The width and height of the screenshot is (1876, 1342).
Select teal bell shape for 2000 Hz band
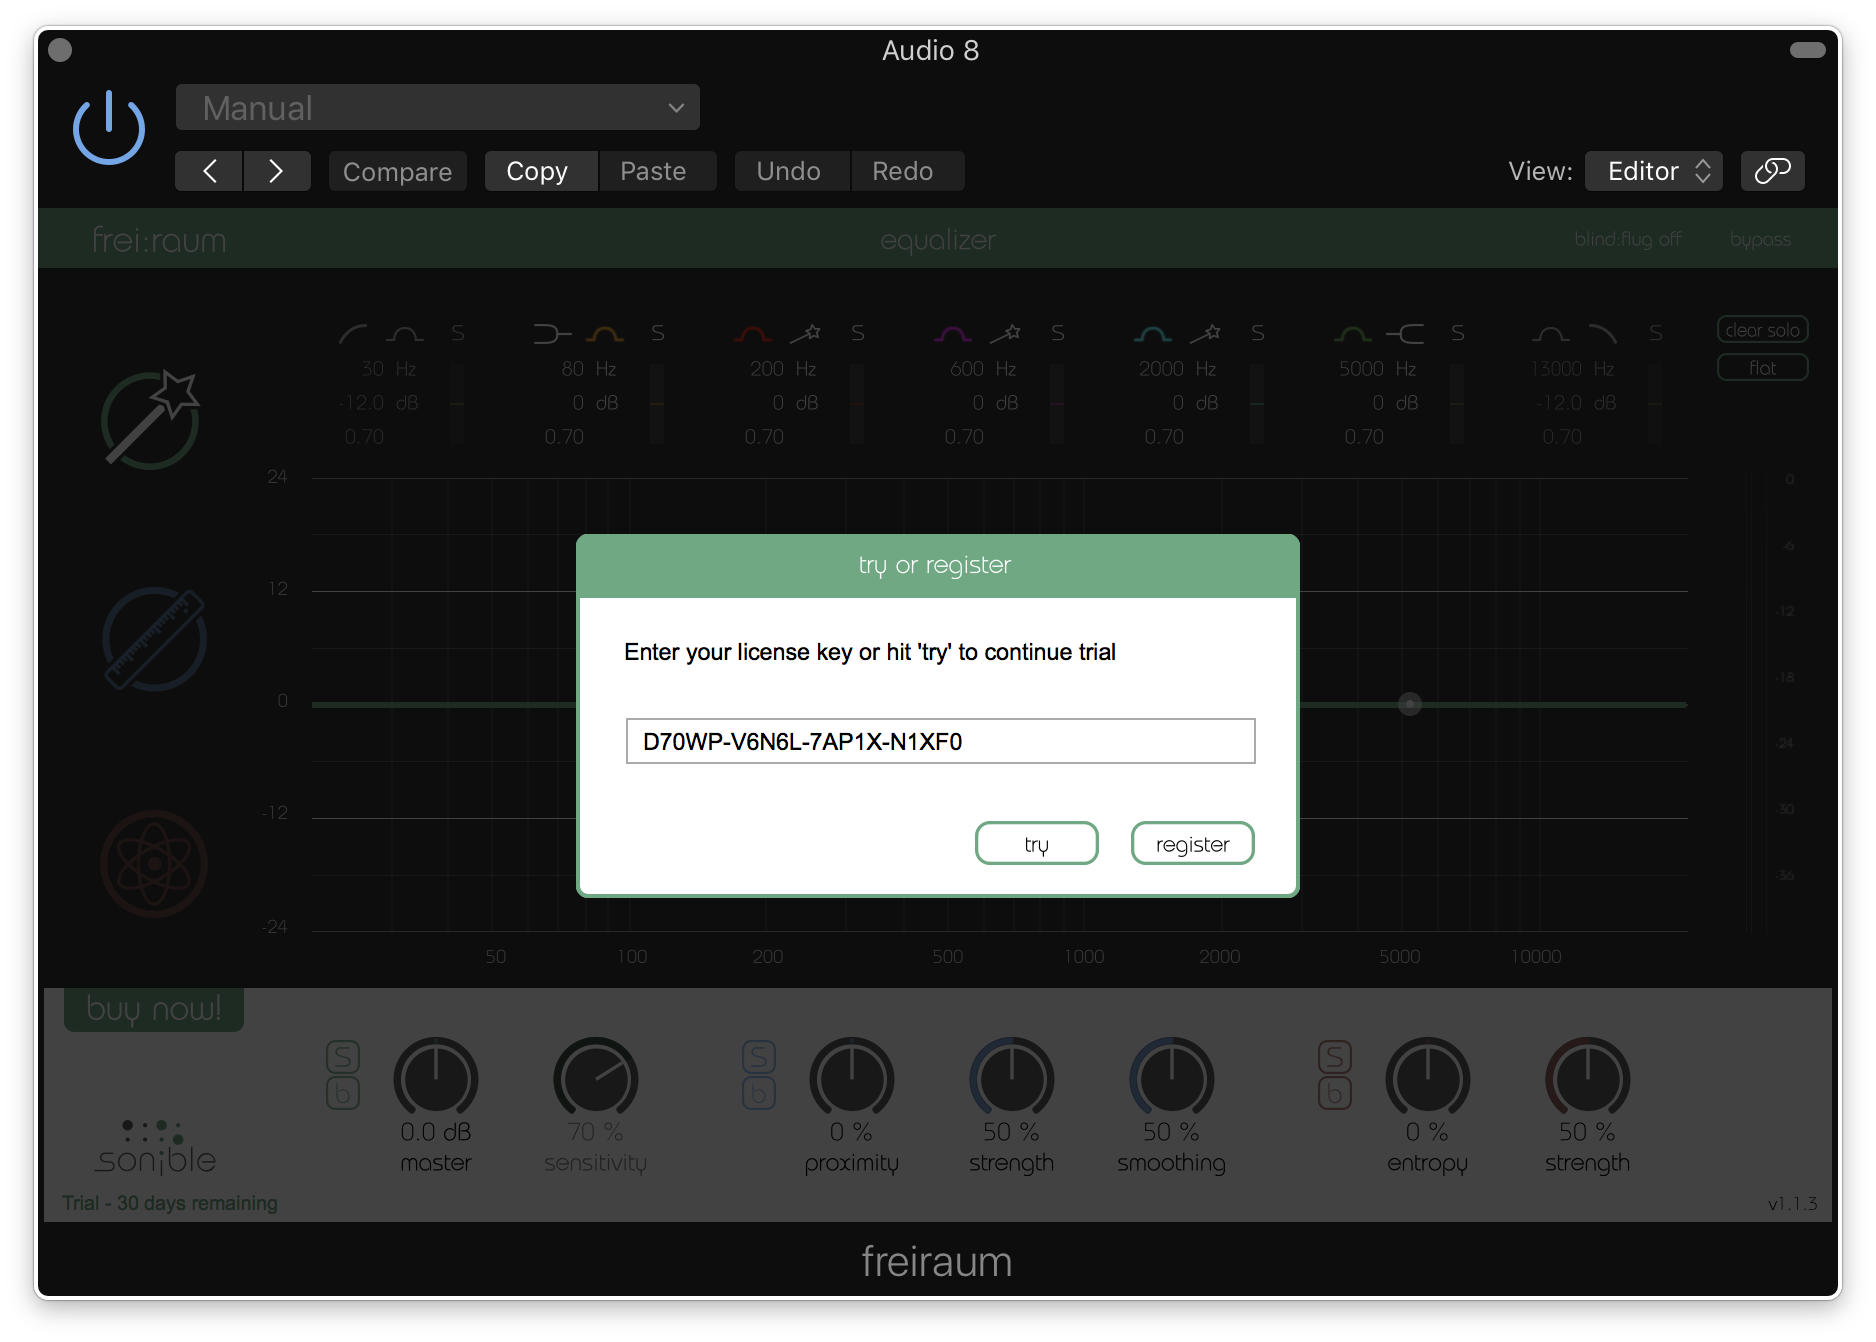(x=1153, y=333)
